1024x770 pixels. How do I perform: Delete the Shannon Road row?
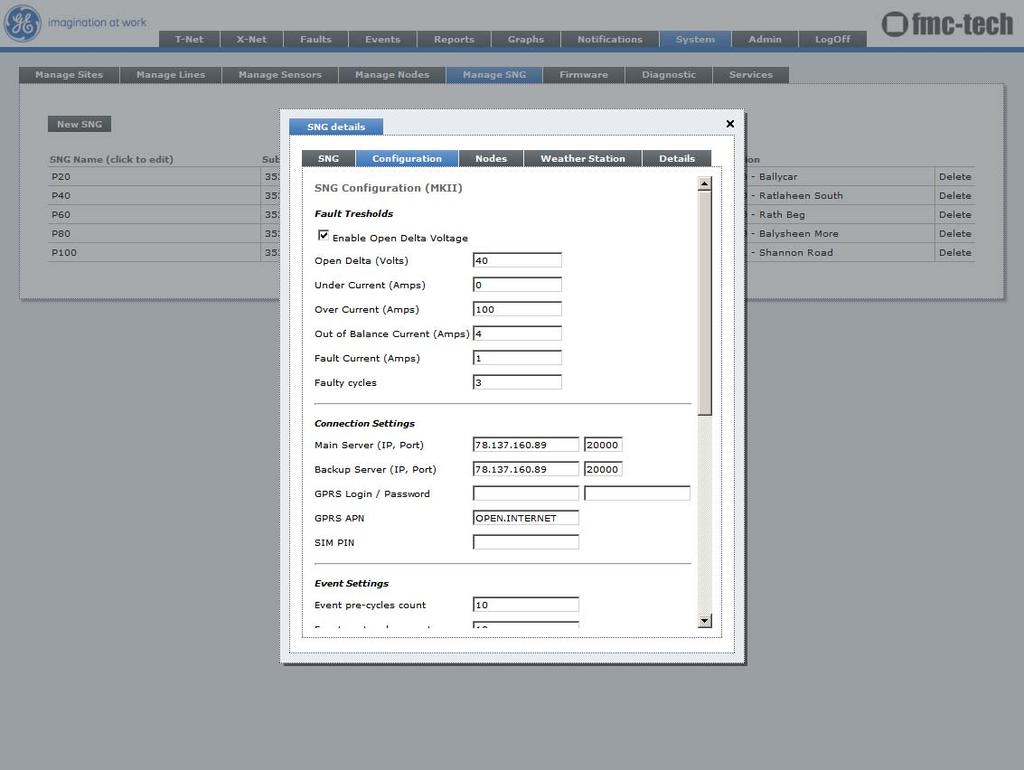pyautogui.click(x=955, y=252)
